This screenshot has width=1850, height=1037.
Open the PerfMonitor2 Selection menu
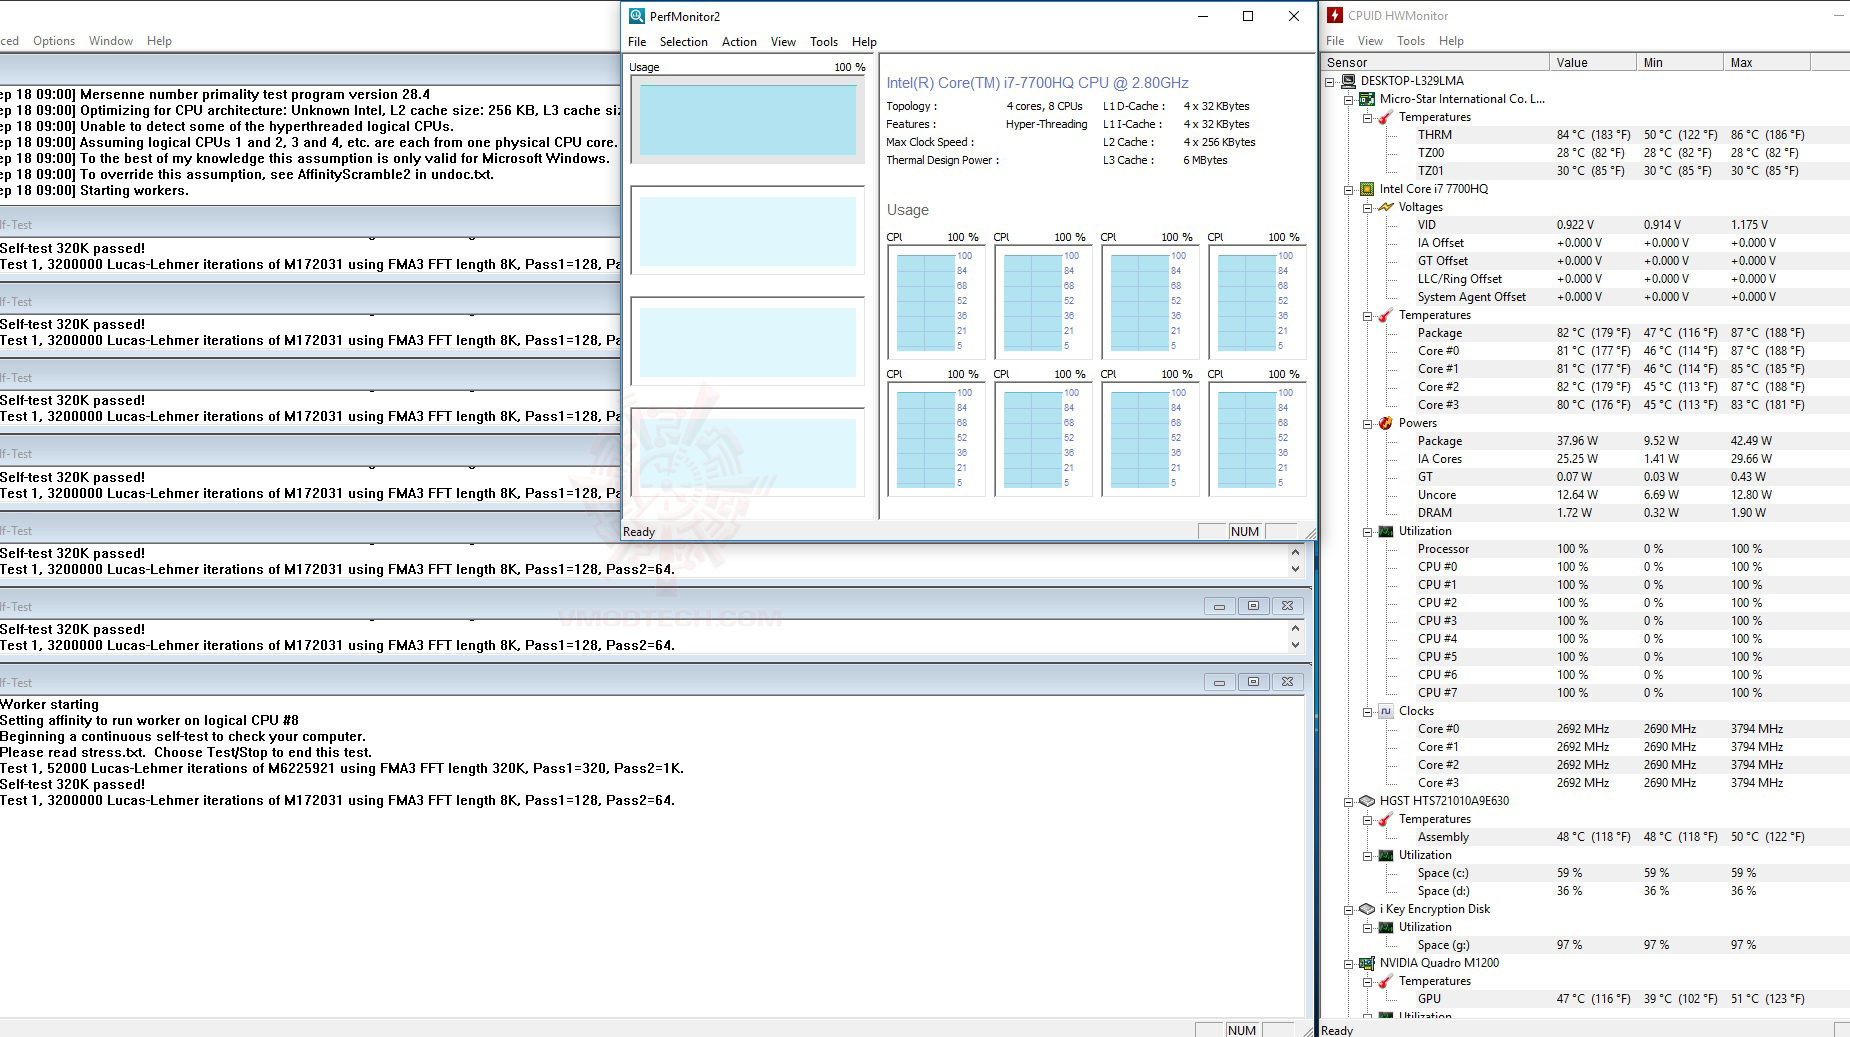683,42
